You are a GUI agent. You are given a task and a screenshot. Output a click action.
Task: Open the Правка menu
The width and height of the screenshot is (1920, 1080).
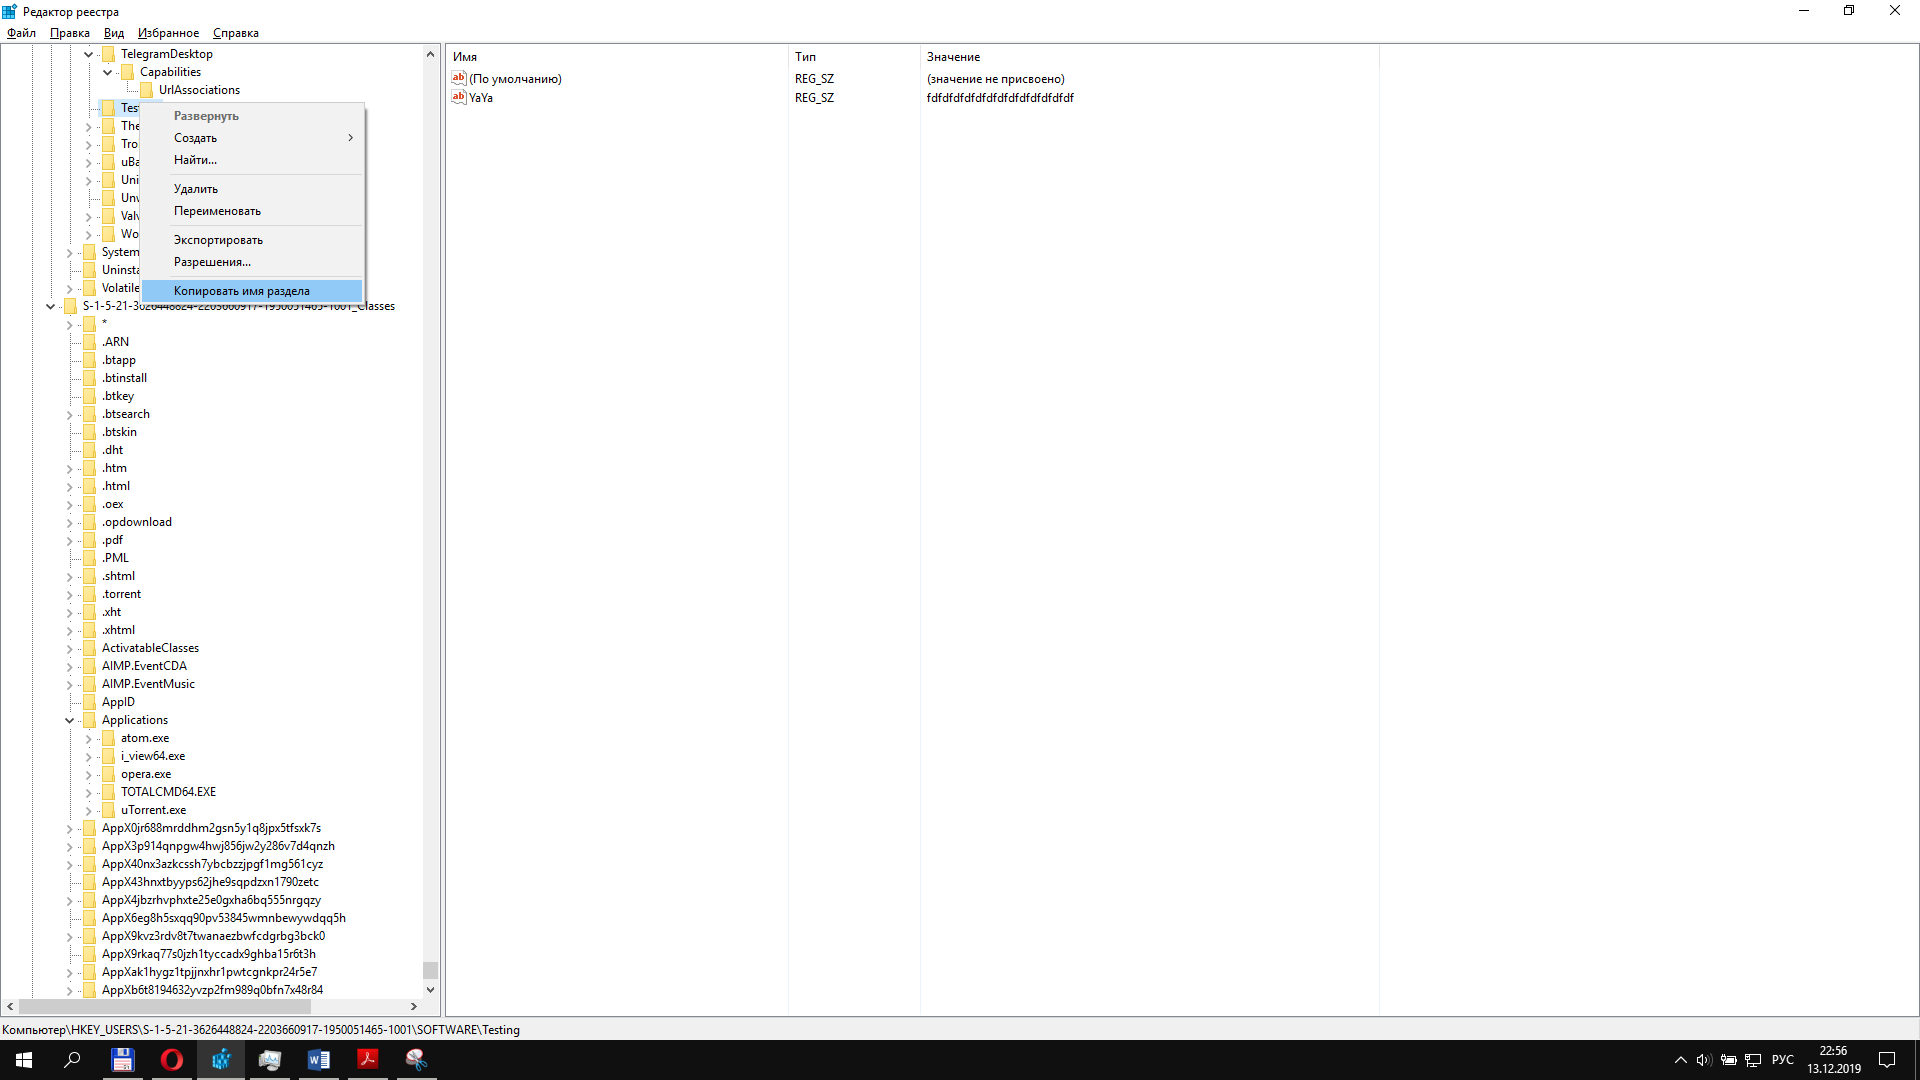(x=70, y=33)
